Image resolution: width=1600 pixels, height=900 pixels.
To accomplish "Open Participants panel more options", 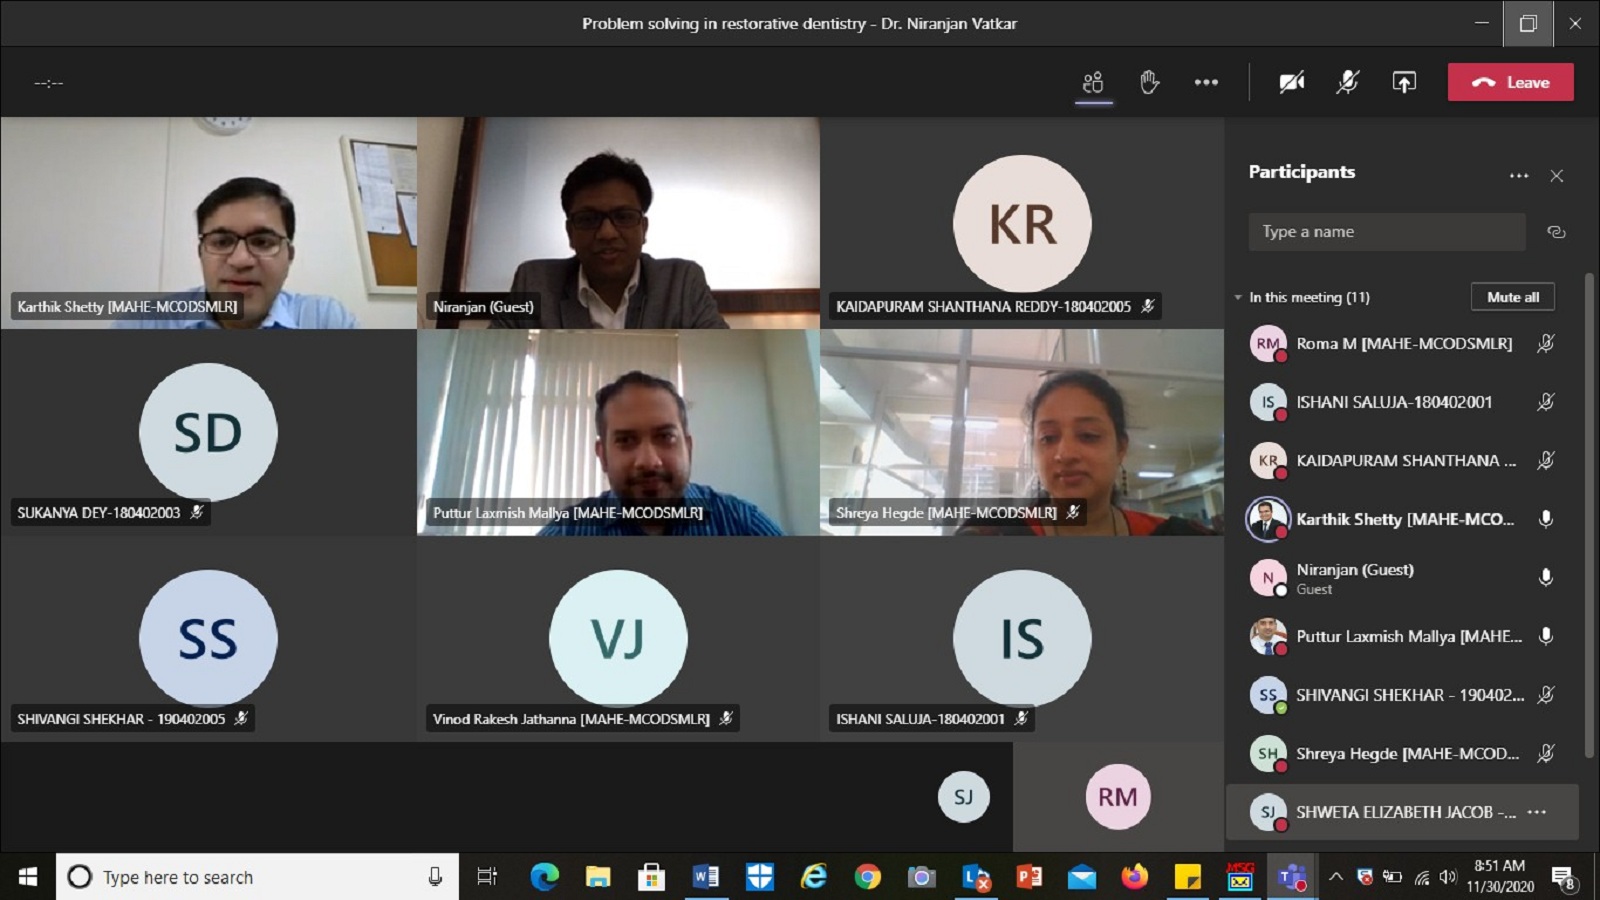I will [x=1518, y=176].
